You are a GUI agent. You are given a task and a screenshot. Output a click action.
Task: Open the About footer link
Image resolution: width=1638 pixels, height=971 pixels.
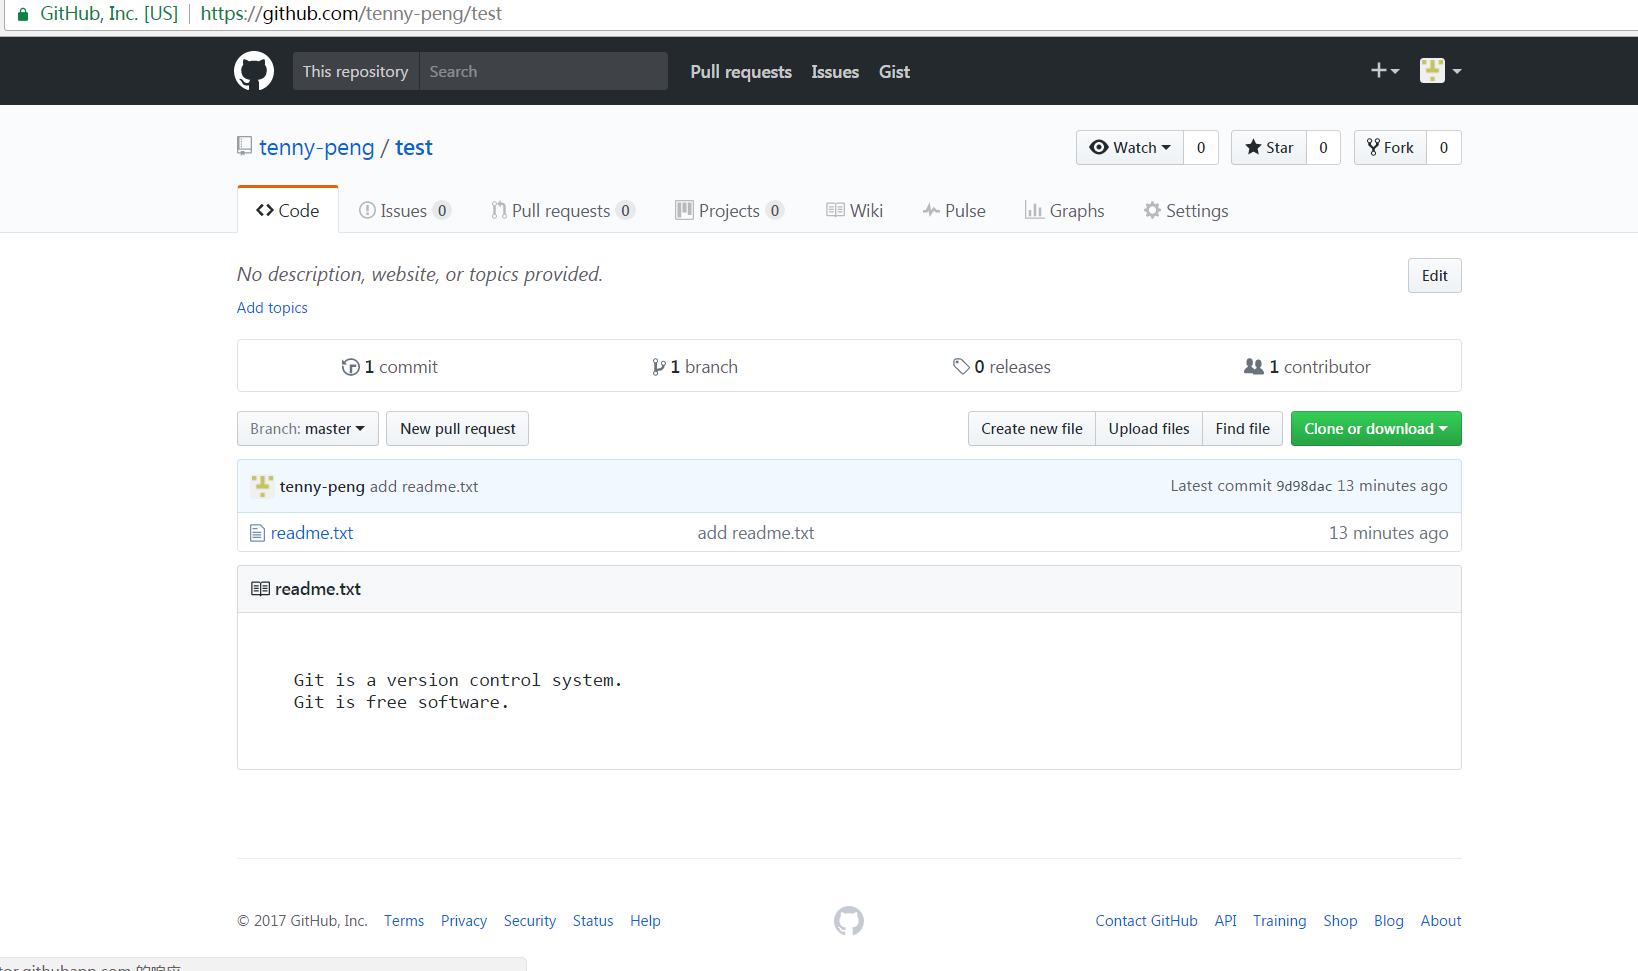pyautogui.click(x=1441, y=921)
